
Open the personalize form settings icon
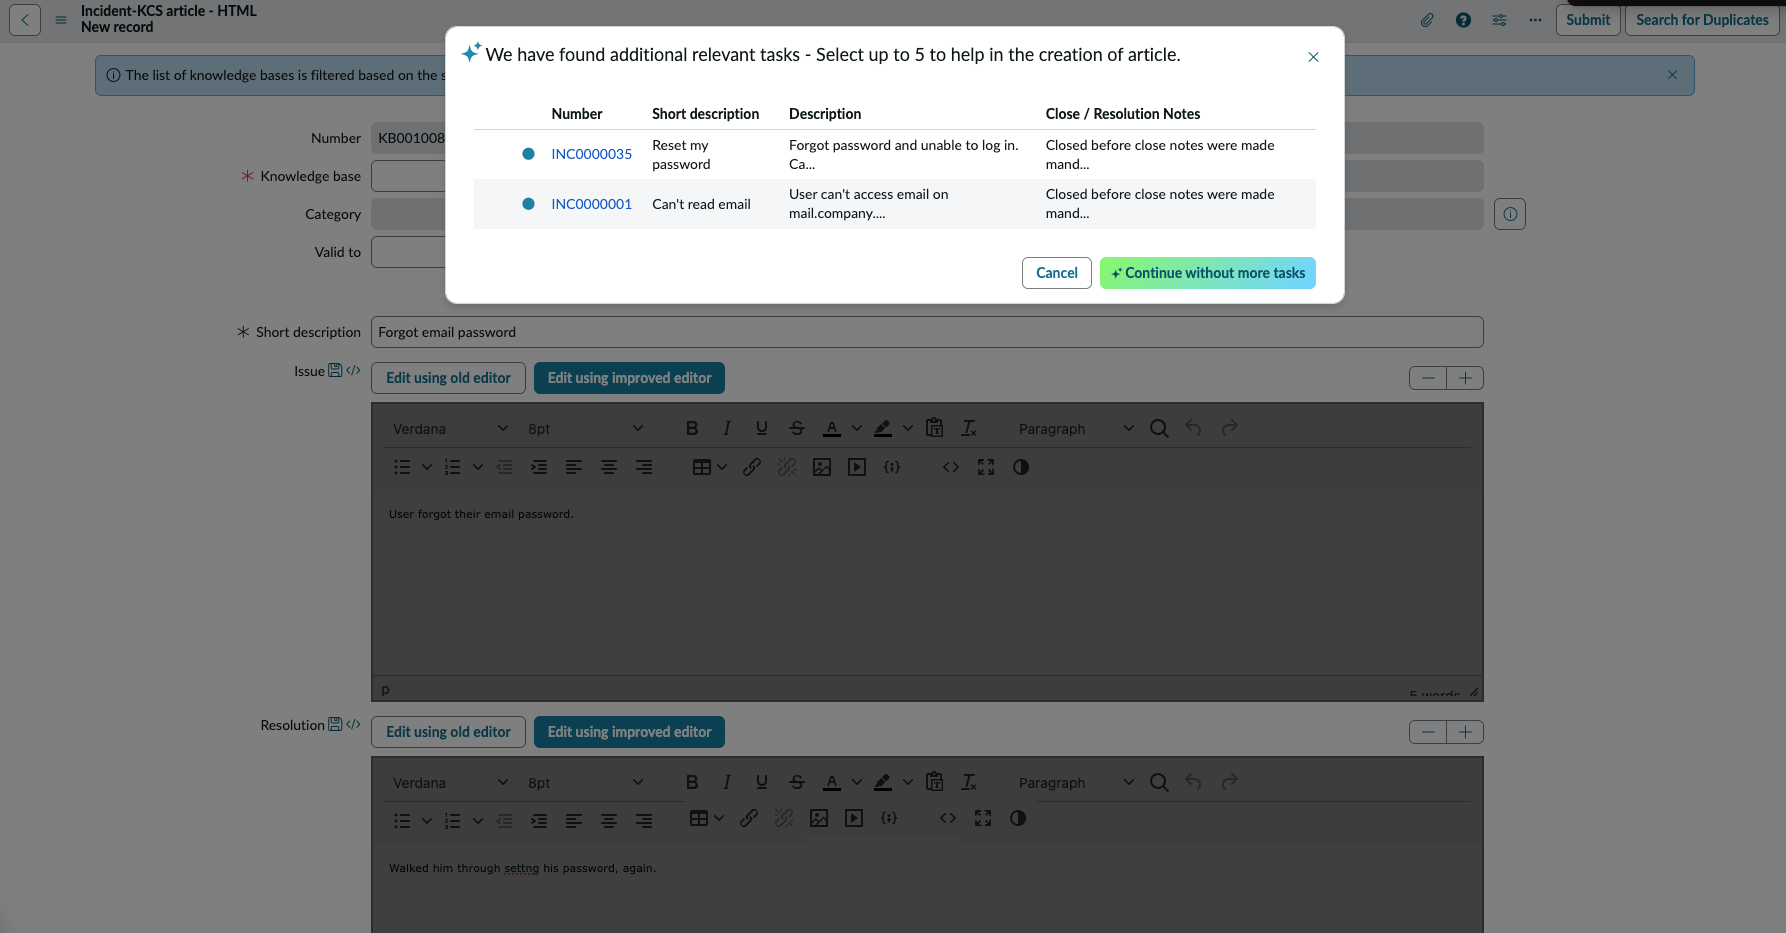click(1499, 20)
